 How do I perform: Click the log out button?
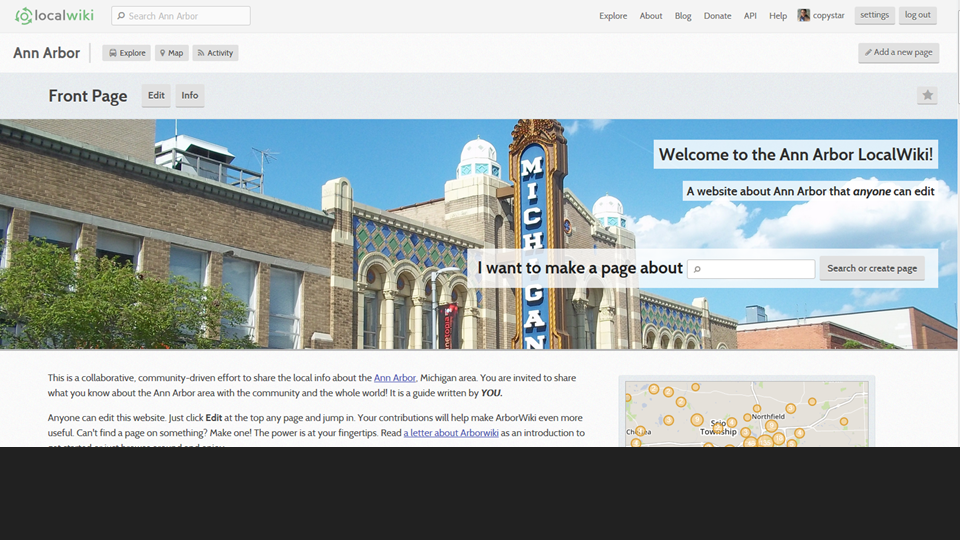(x=917, y=15)
